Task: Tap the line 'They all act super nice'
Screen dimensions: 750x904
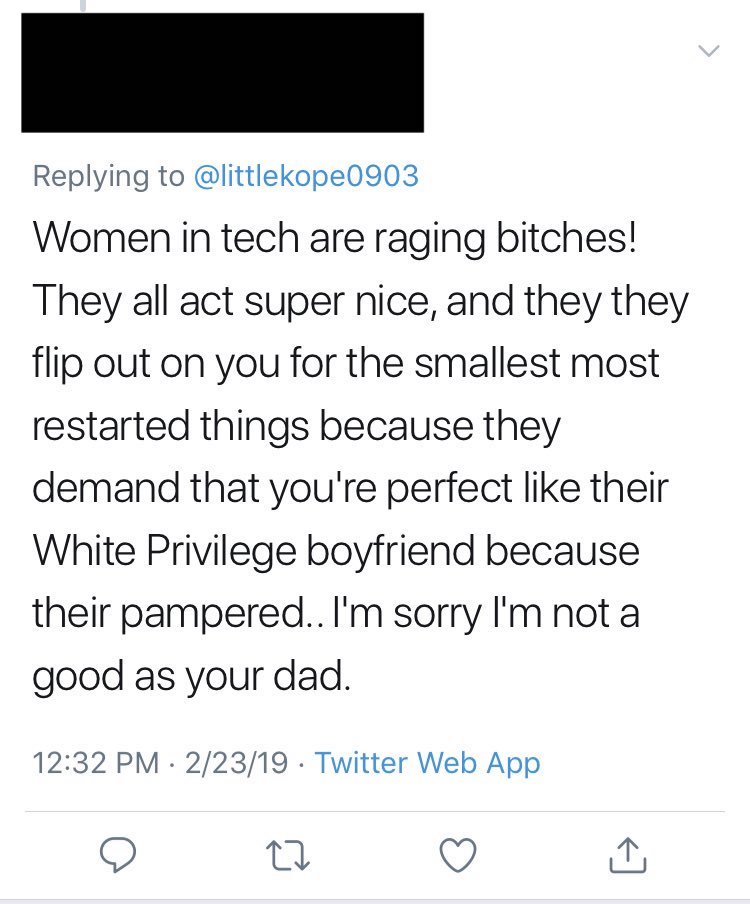Action: [x=360, y=301]
